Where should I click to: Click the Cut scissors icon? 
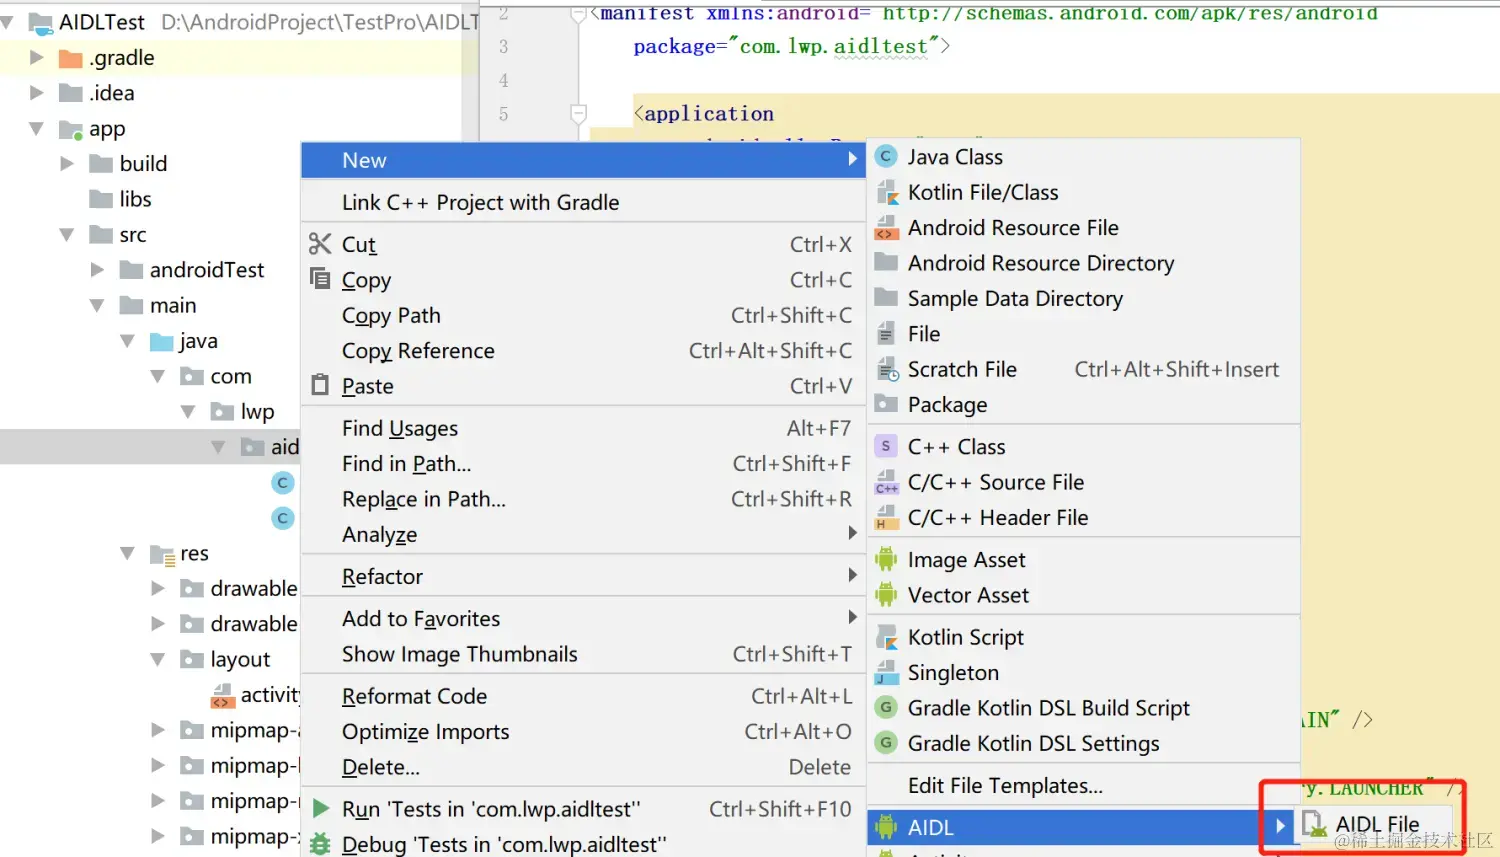point(320,244)
